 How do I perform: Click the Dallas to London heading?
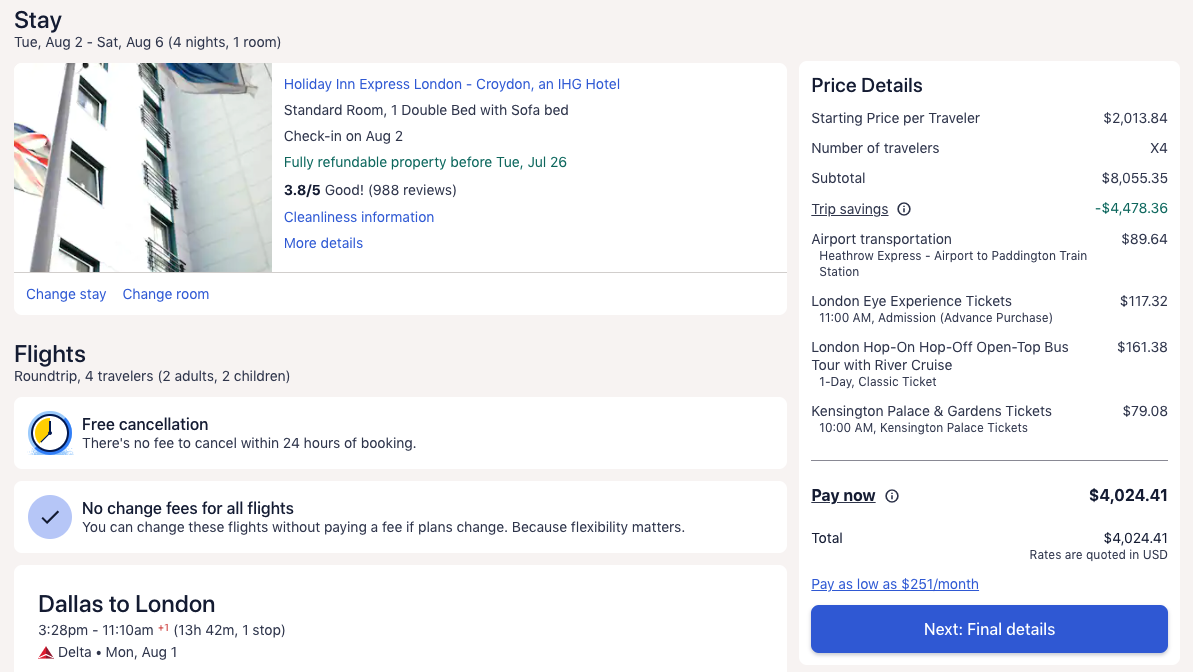coord(126,604)
